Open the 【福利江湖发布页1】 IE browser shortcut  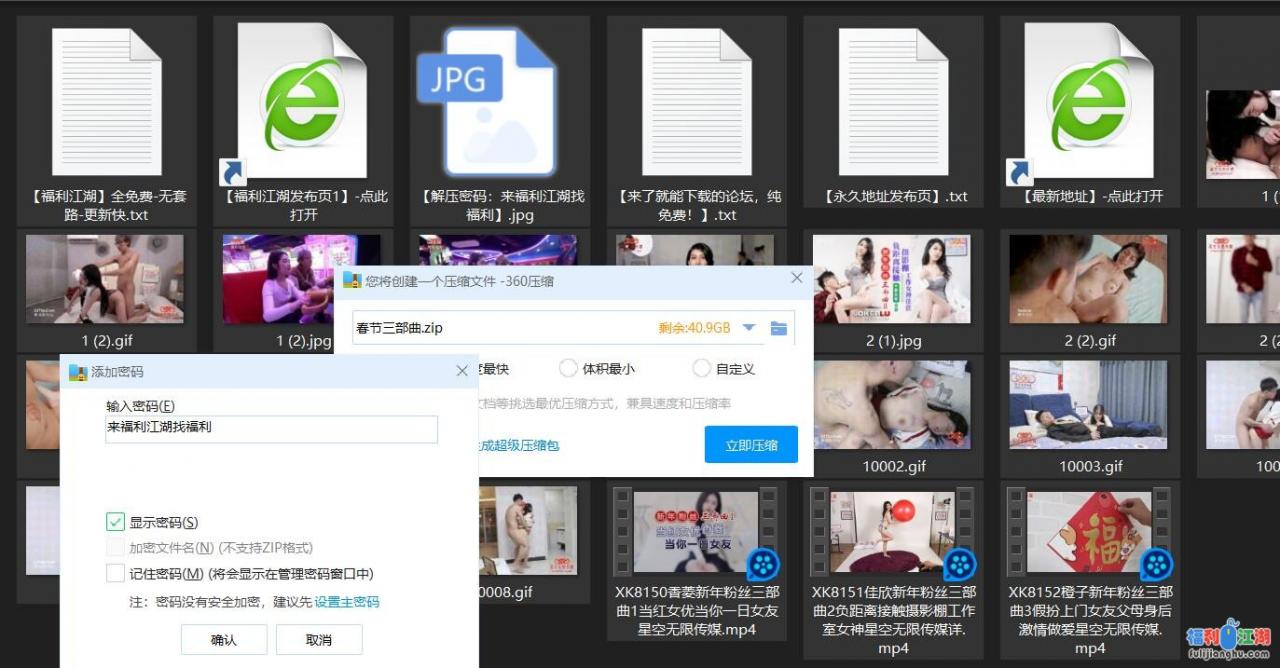coord(302,100)
